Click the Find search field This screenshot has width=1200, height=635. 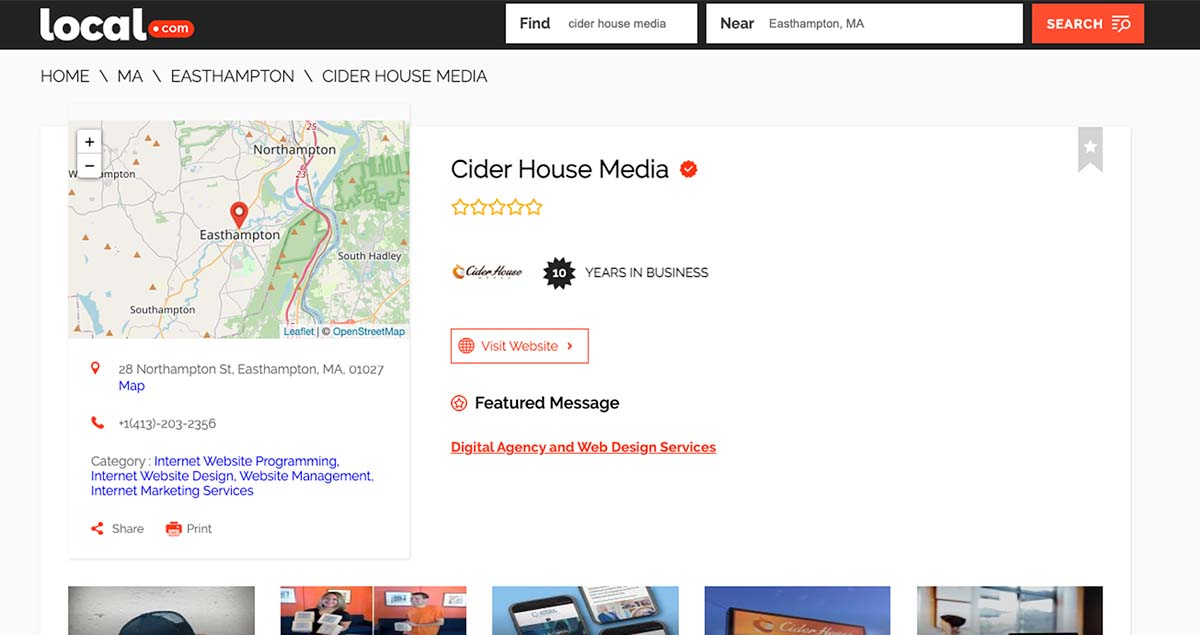point(628,24)
